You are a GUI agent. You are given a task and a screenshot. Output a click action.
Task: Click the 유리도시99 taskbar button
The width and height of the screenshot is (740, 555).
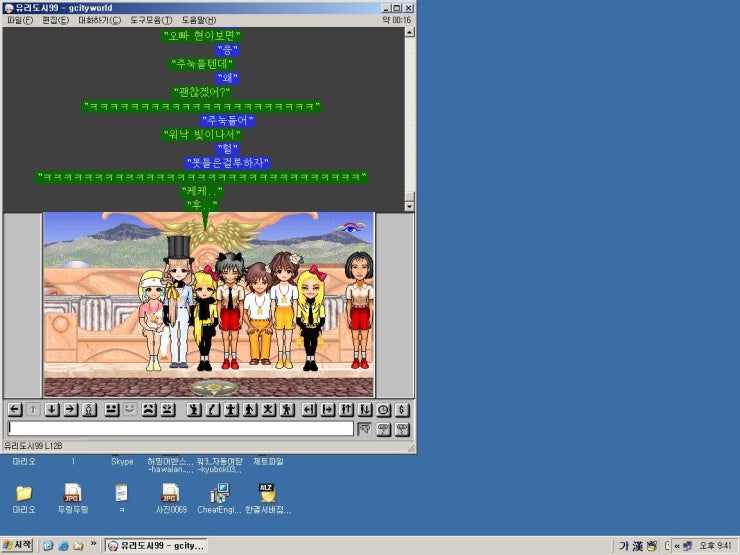[156, 545]
